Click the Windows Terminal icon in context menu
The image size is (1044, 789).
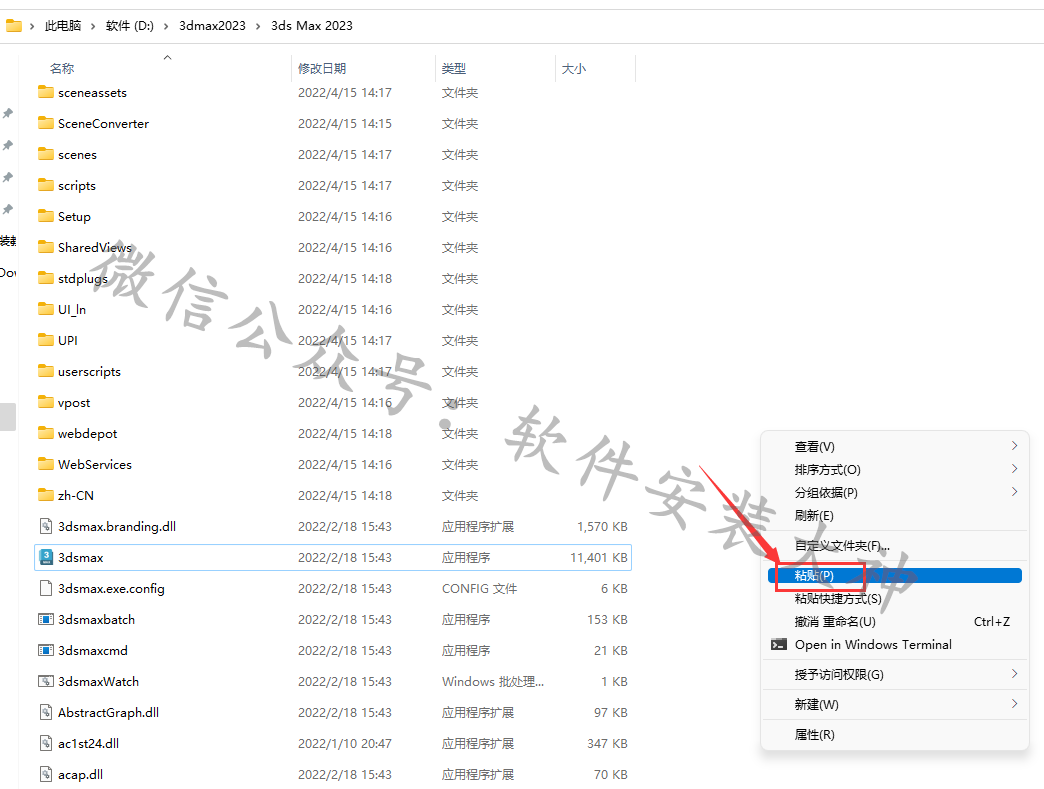778,645
